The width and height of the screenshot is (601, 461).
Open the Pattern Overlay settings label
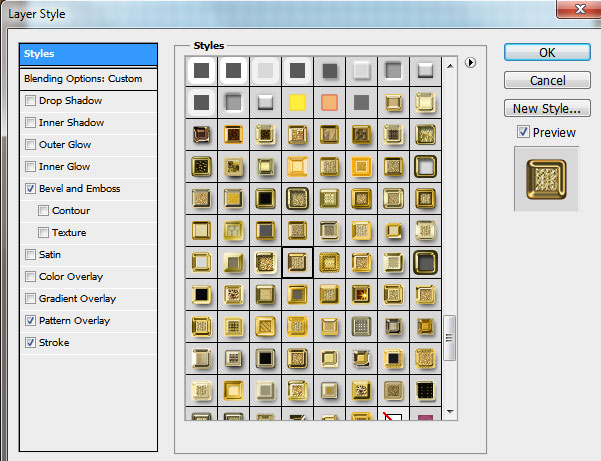pyautogui.click(x=74, y=321)
